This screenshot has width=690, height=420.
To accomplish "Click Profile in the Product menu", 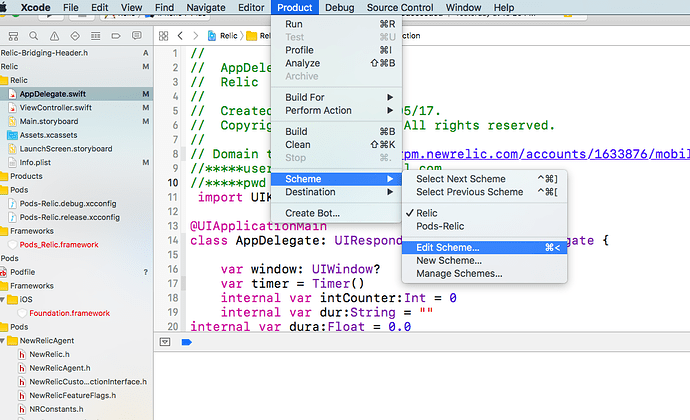I will pyautogui.click(x=336, y=50).
